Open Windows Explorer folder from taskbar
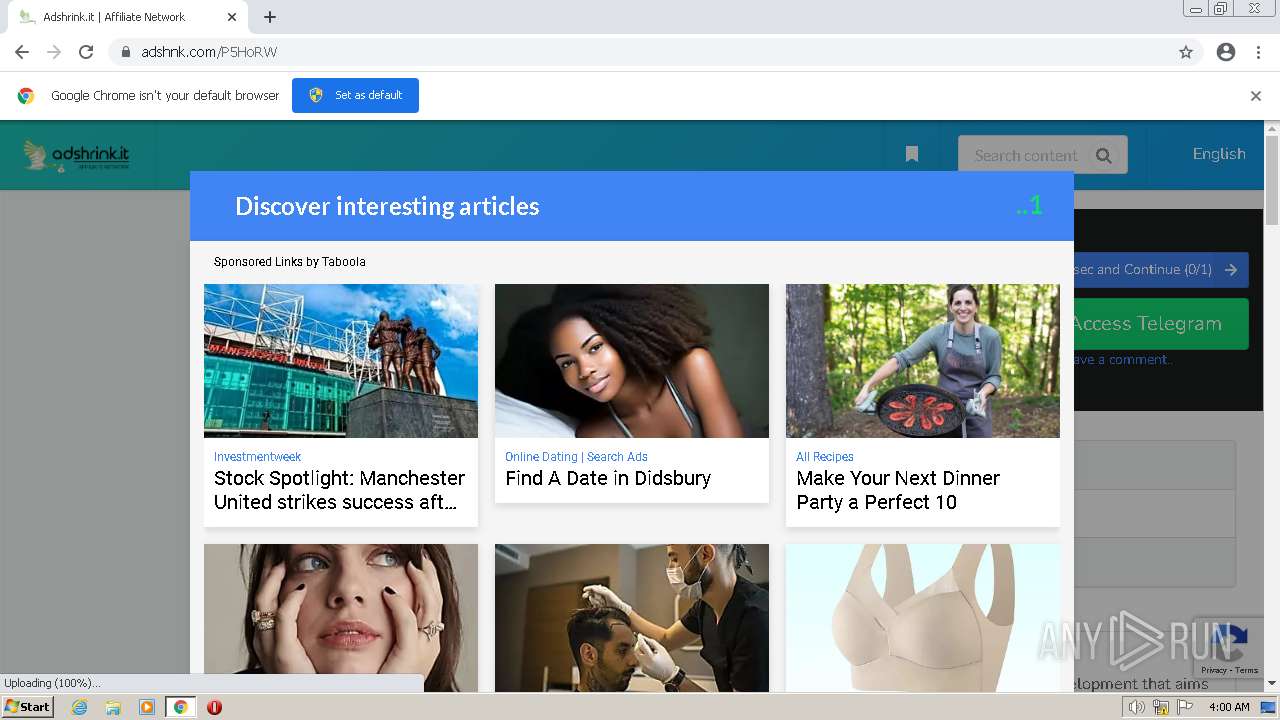The height and width of the screenshot is (720, 1280). tap(113, 707)
